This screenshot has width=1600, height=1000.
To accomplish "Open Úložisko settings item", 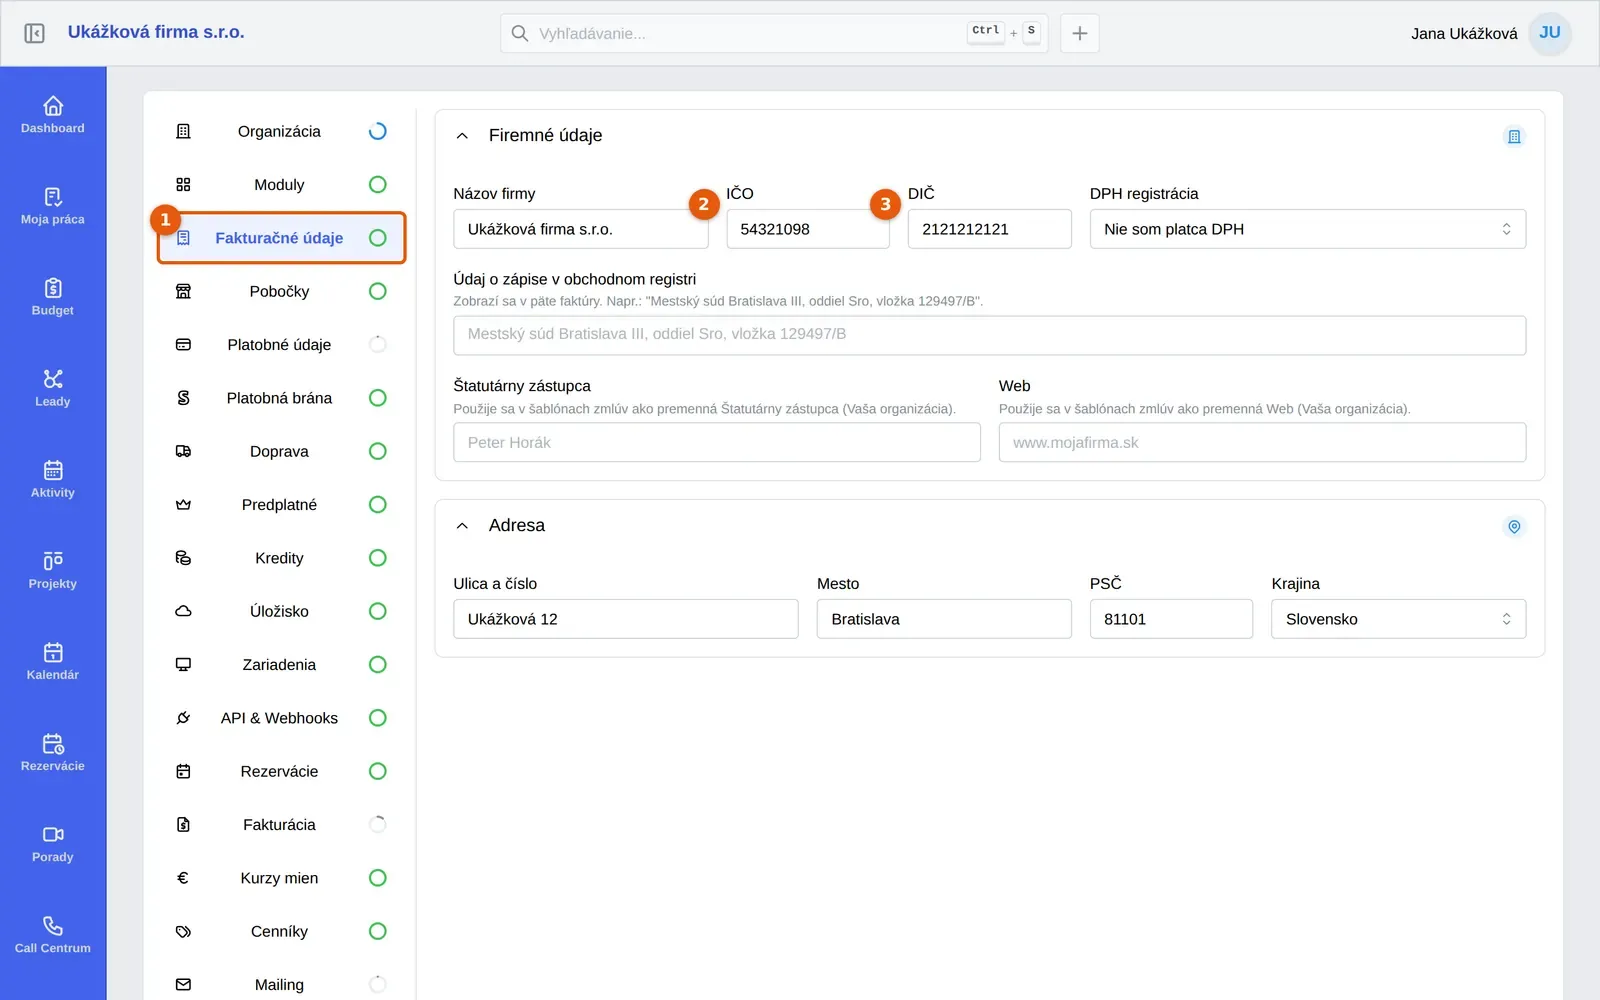I will pyautogui.click(x=281, y=611).
